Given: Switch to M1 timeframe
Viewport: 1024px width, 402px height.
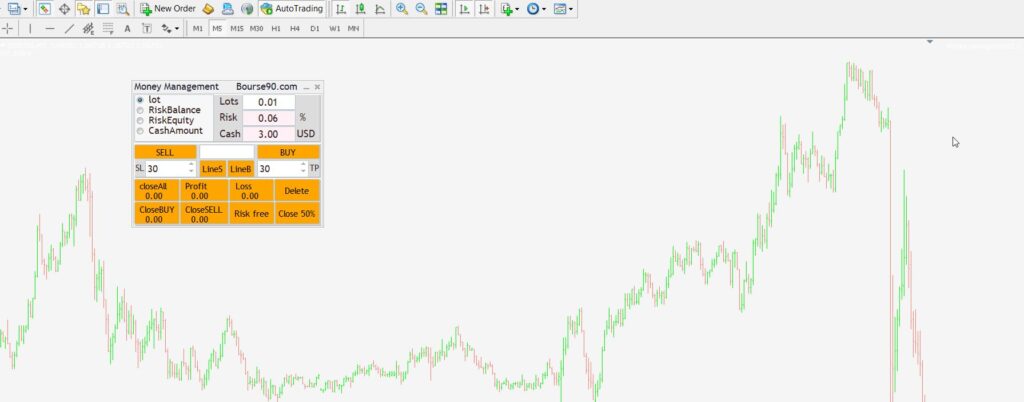Looking at the screenshot, I should click(198, 29).
